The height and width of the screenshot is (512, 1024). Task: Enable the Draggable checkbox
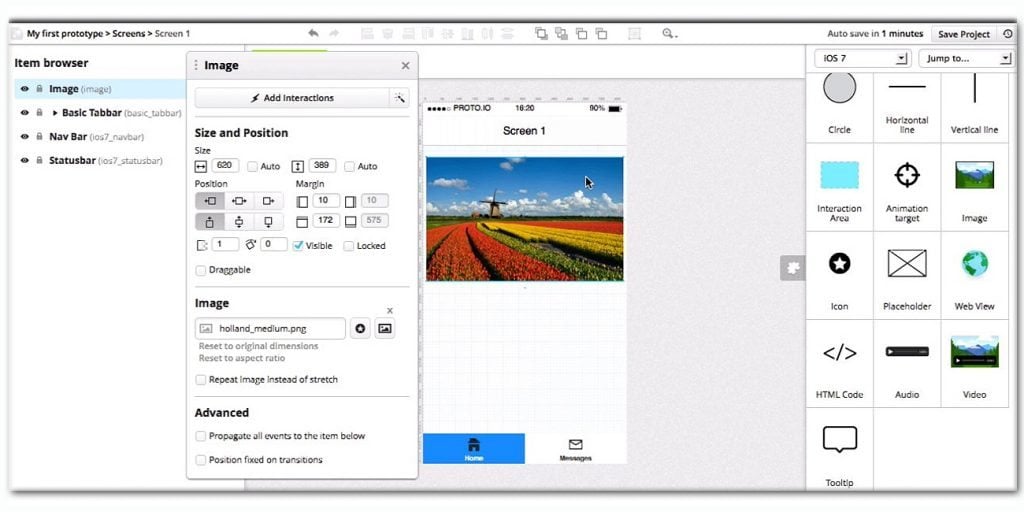(201, 270)
